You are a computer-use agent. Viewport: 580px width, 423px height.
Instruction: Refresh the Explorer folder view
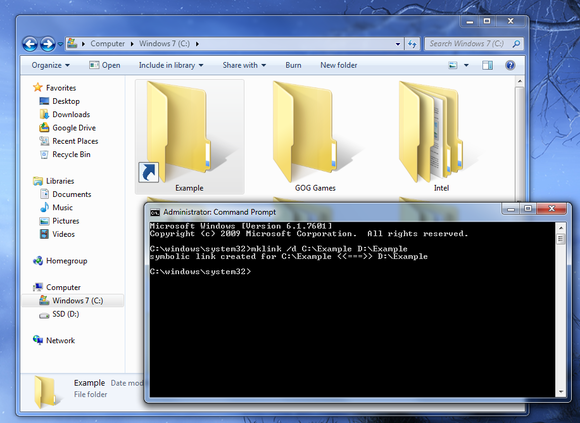pos(412,44)
